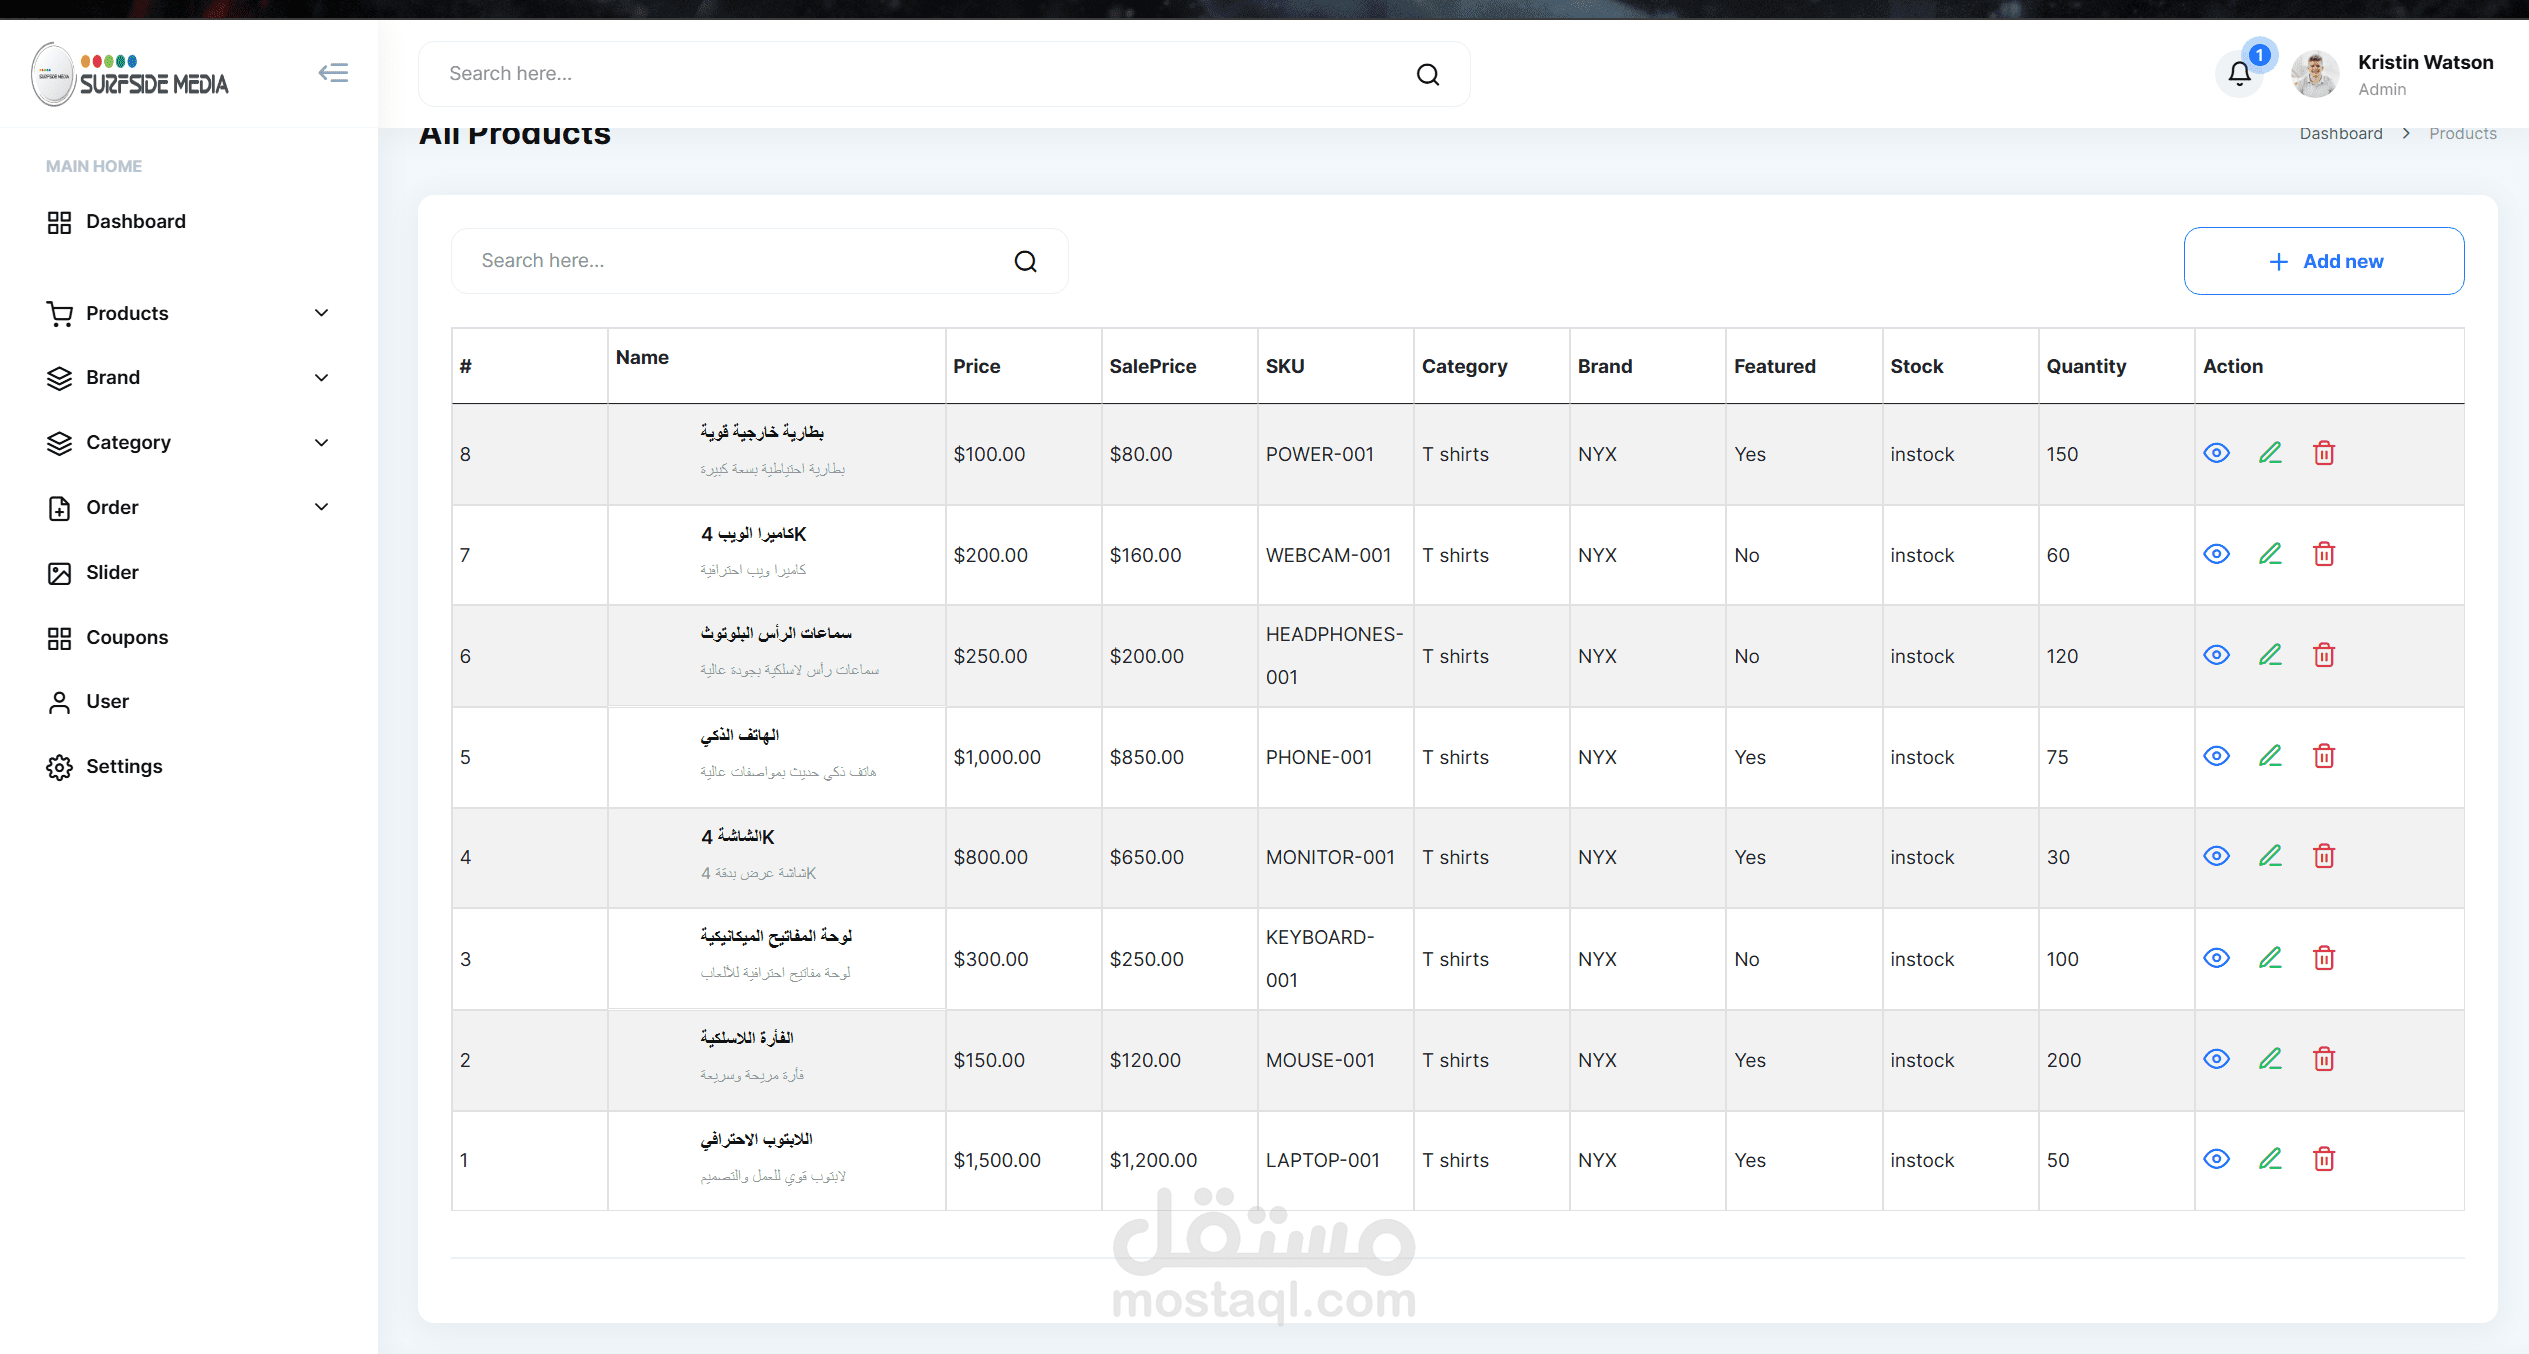The height and width of the screenshot is (1354, 2529).
Task: Expand the Brand sidebar submenu
Action: click(321, 378)
